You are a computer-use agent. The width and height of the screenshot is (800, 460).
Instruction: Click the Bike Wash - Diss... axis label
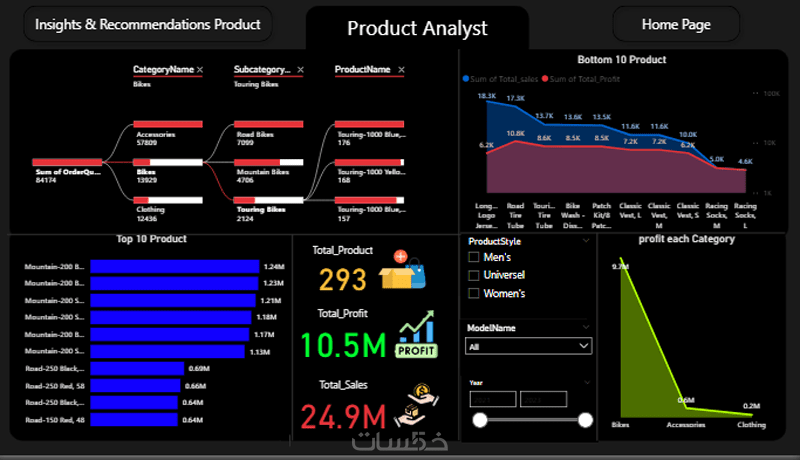tap(572, 216)
